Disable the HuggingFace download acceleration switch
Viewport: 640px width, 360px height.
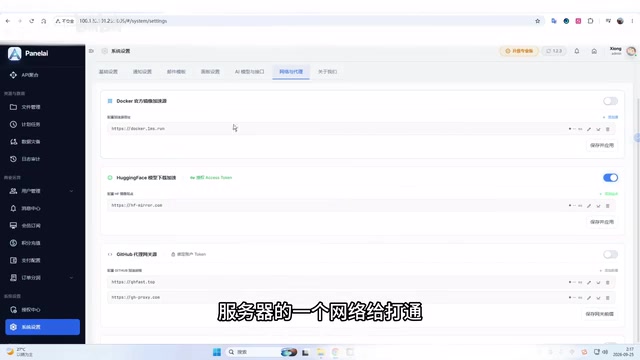click(610, 178)
